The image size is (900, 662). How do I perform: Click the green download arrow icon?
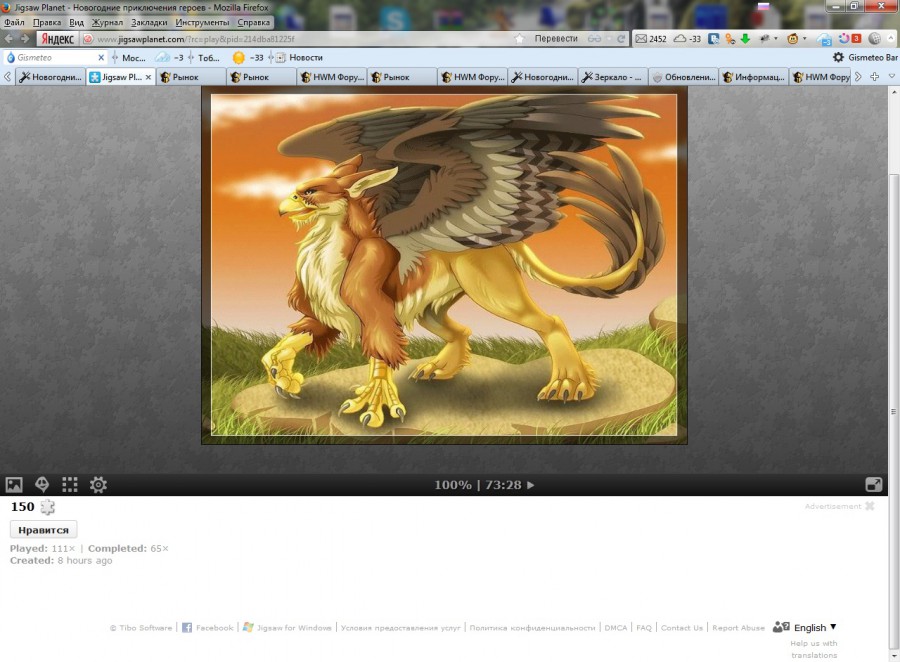point(745,38)
